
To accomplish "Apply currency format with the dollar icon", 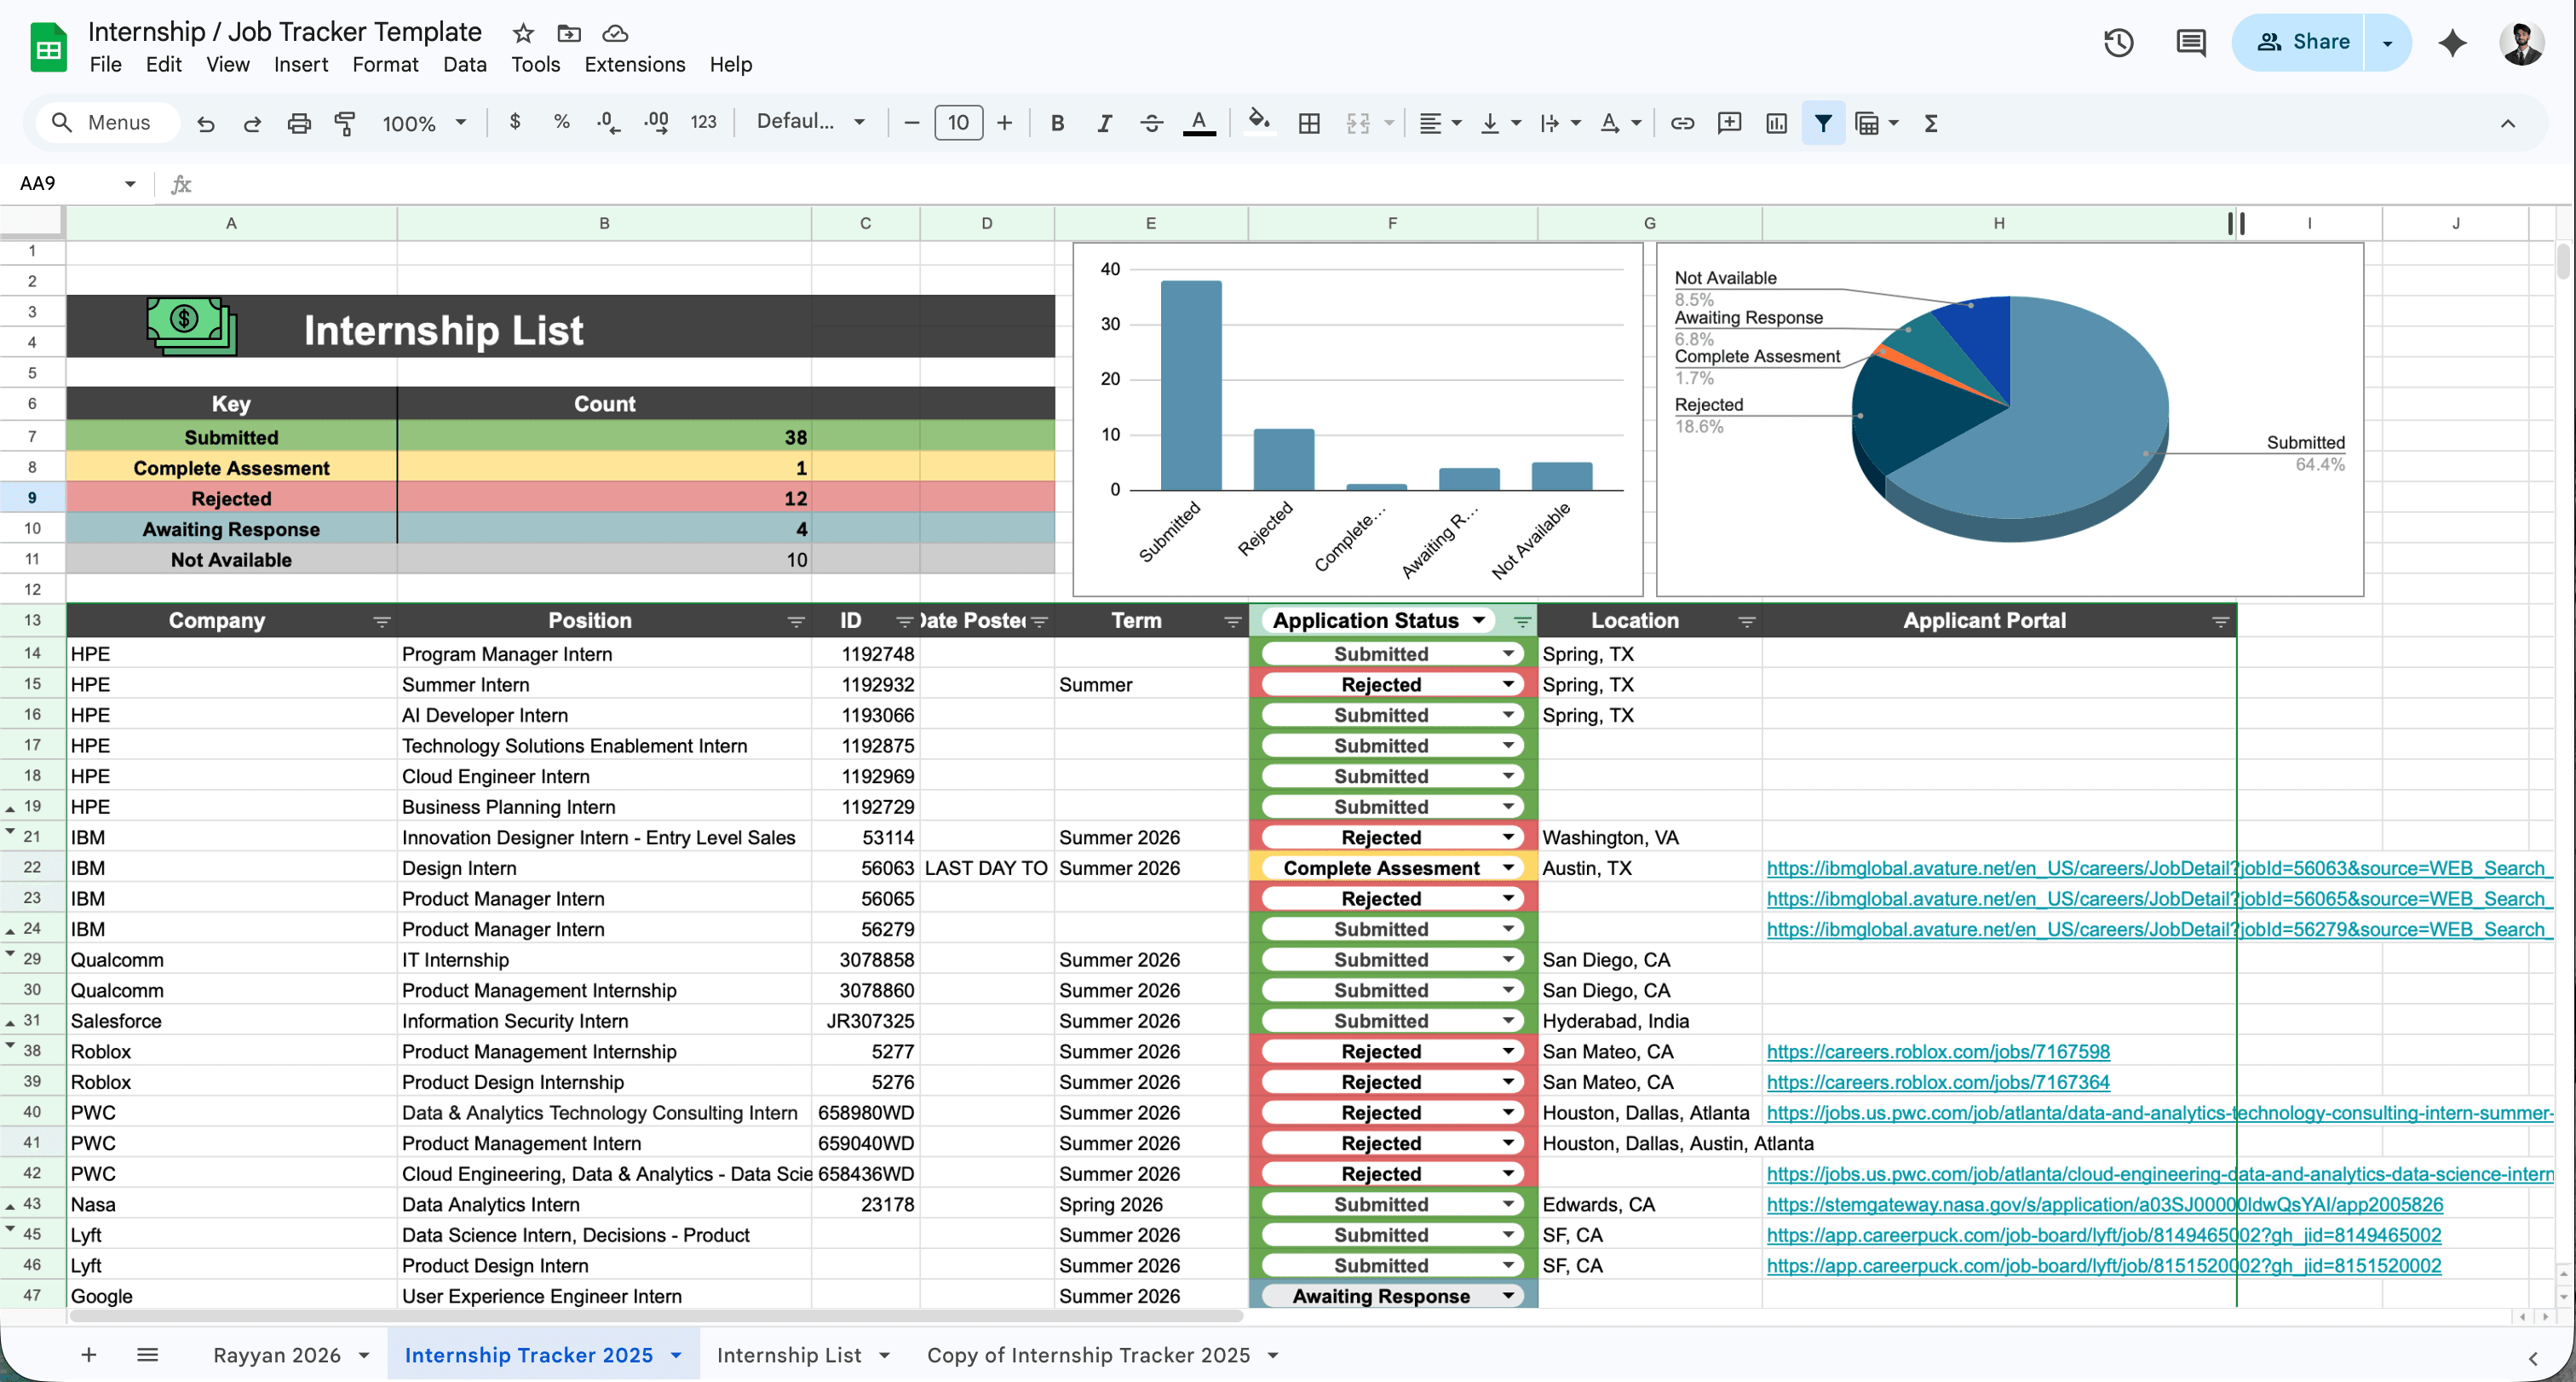I will 515,122.
